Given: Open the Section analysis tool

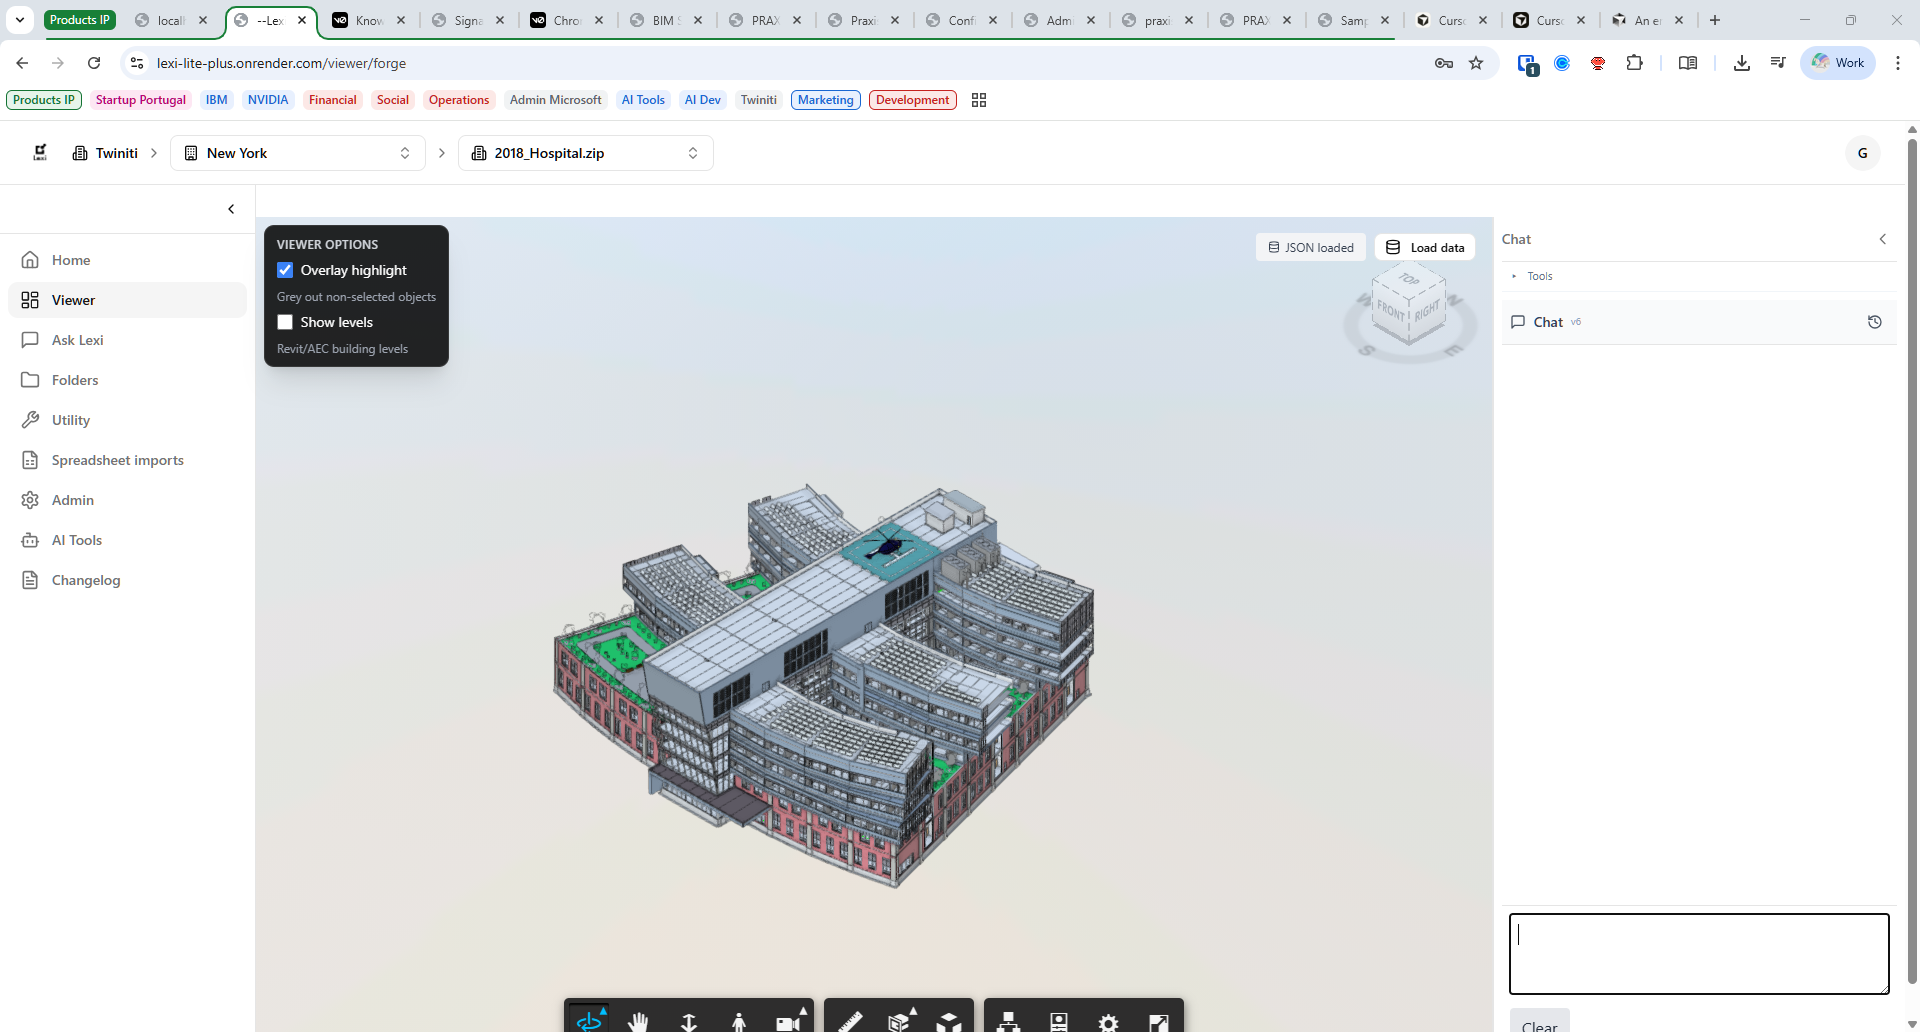Looking at the screenshot, I should point(899,1020).
